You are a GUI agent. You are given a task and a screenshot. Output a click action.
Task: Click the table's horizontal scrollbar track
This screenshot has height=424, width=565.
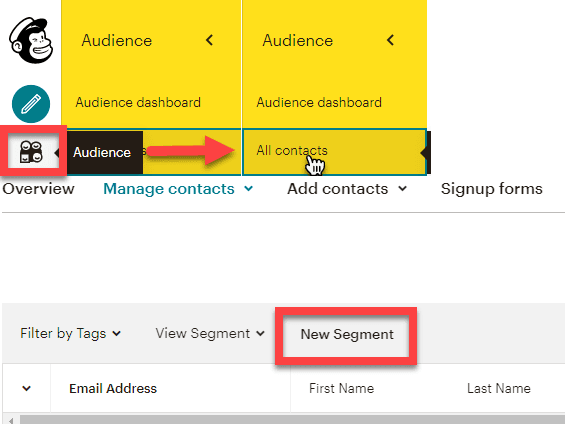click(x=292, y=420)
